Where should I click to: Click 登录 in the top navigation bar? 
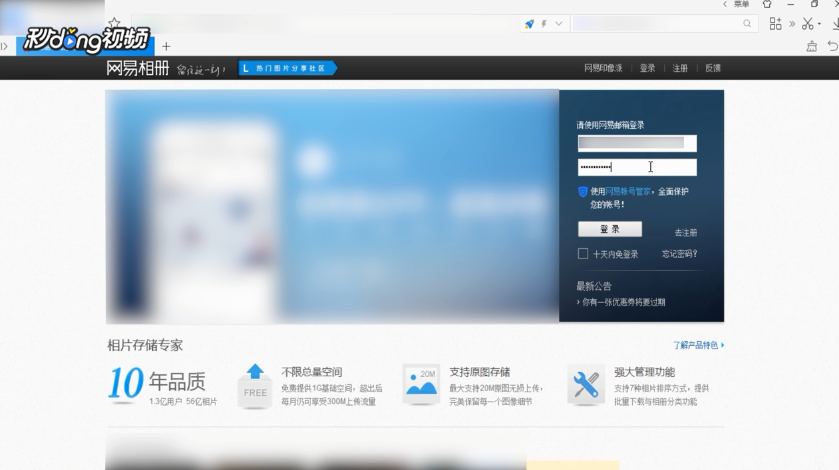click(647, 68)
